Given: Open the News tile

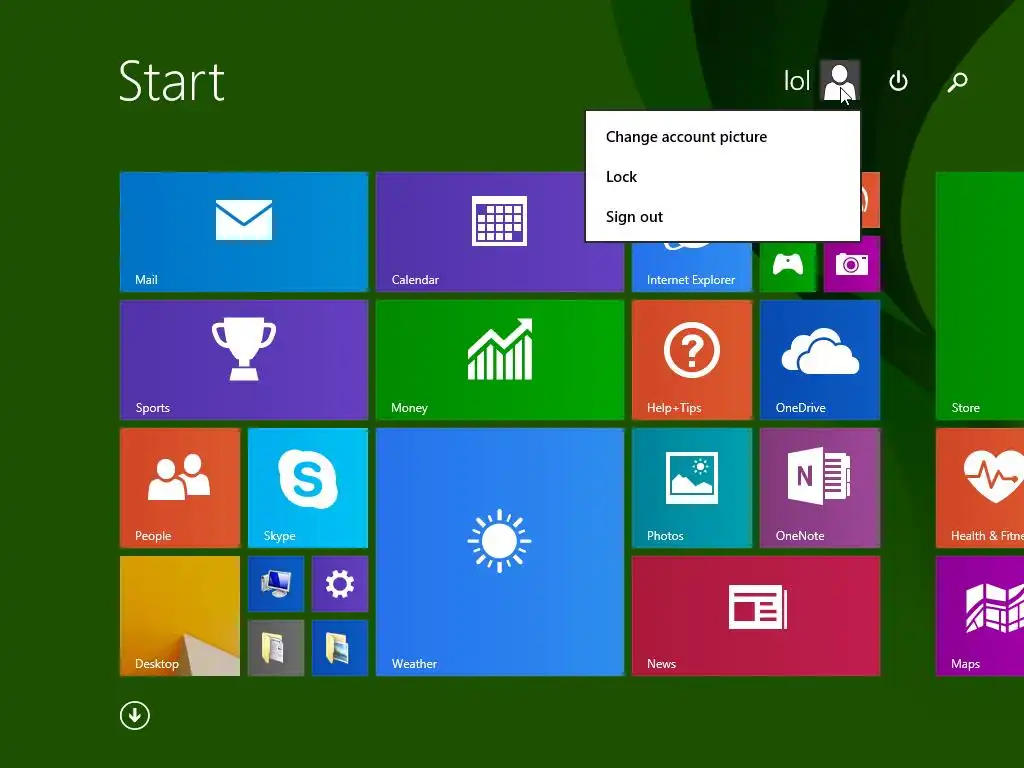Looking at the screenshot, I should [756, 616].
